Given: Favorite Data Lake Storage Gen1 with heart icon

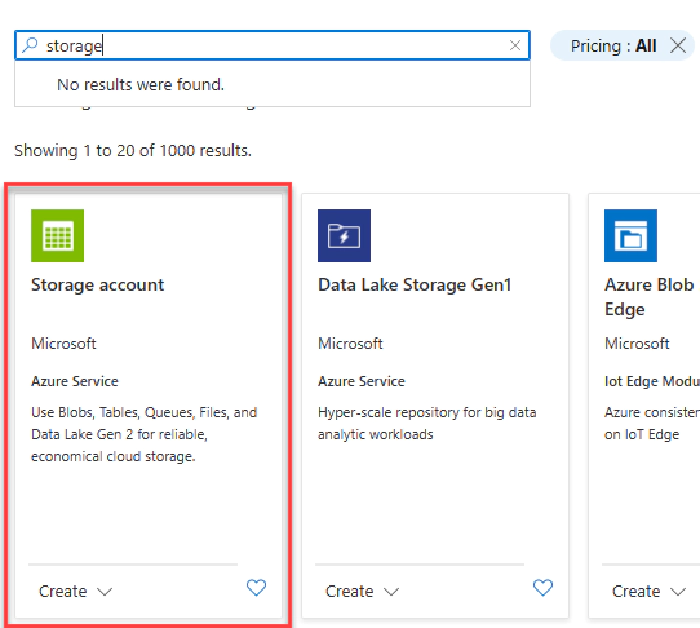Looking at the screenshot, I should [x=543, y=587].
